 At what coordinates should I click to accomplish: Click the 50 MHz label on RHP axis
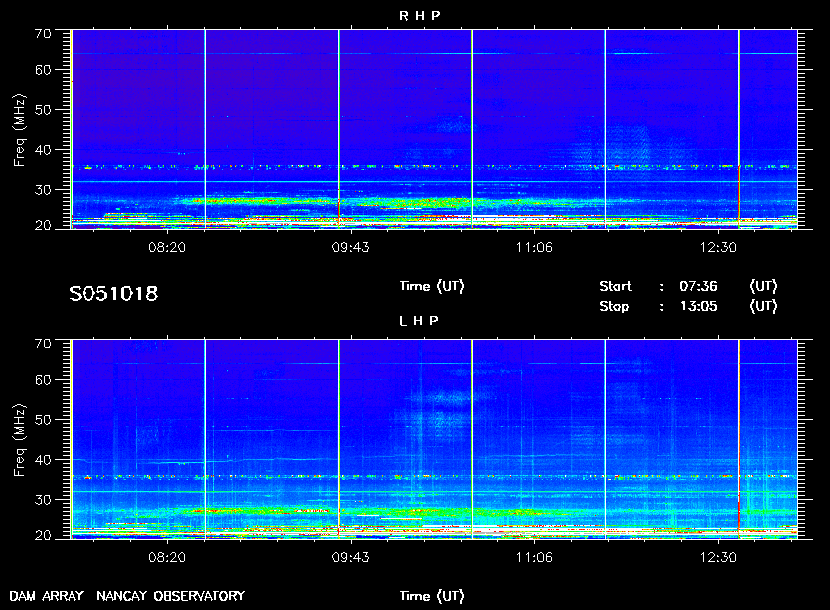click(x=43, y=110)
